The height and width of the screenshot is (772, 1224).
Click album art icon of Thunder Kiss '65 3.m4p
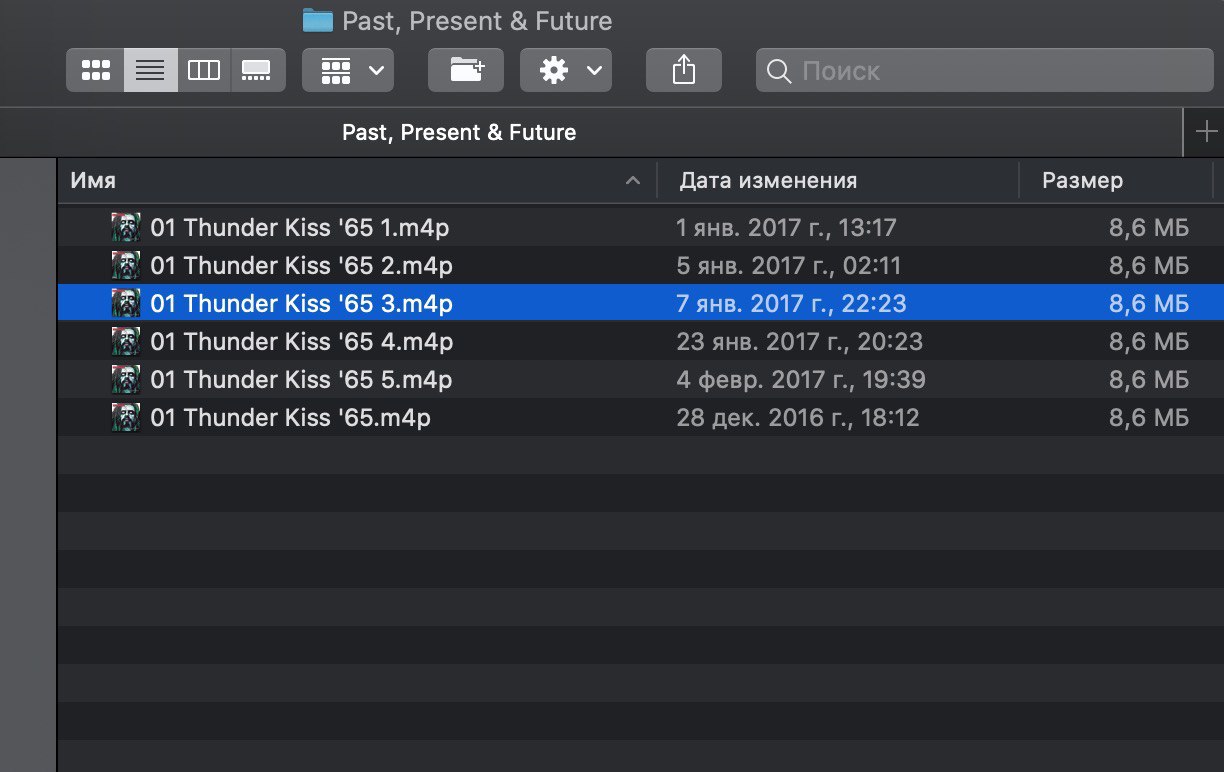click(x=126, y=303)
